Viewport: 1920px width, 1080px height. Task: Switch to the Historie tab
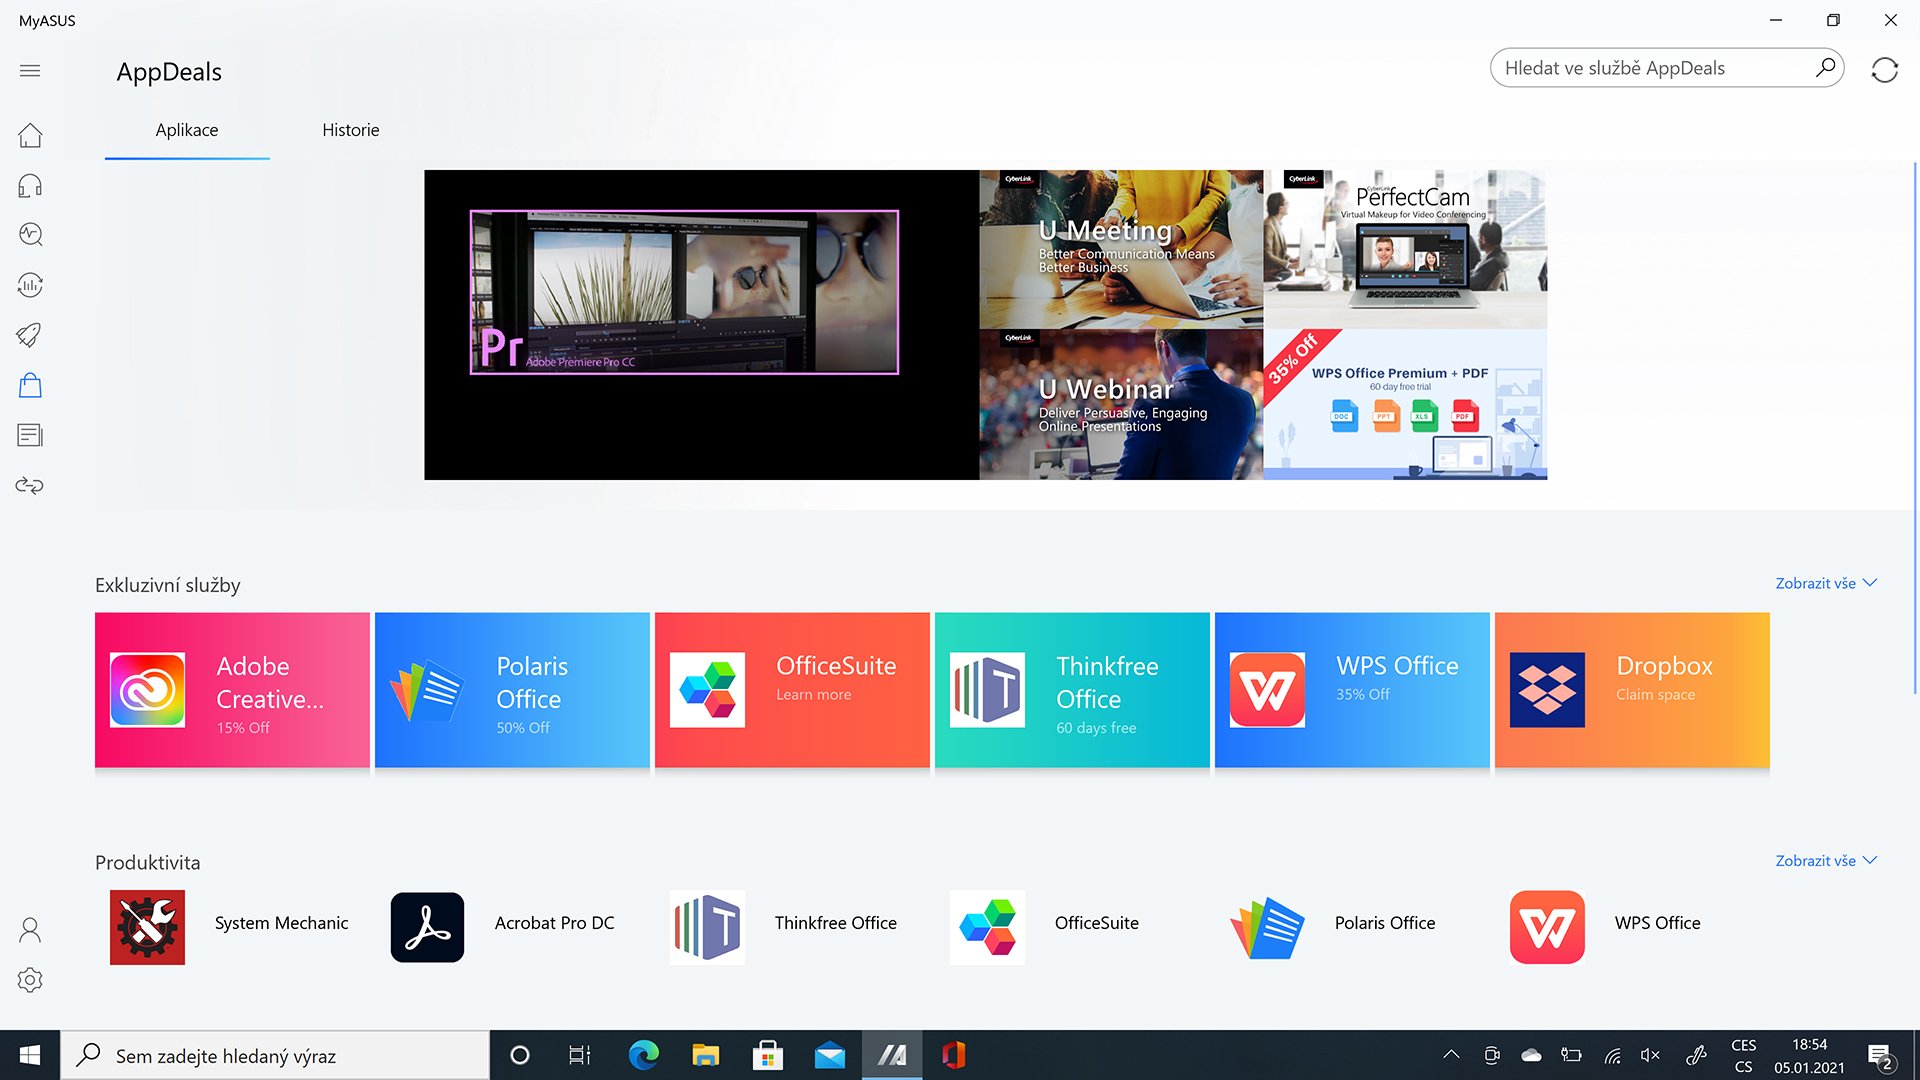(x=351, y=130)
